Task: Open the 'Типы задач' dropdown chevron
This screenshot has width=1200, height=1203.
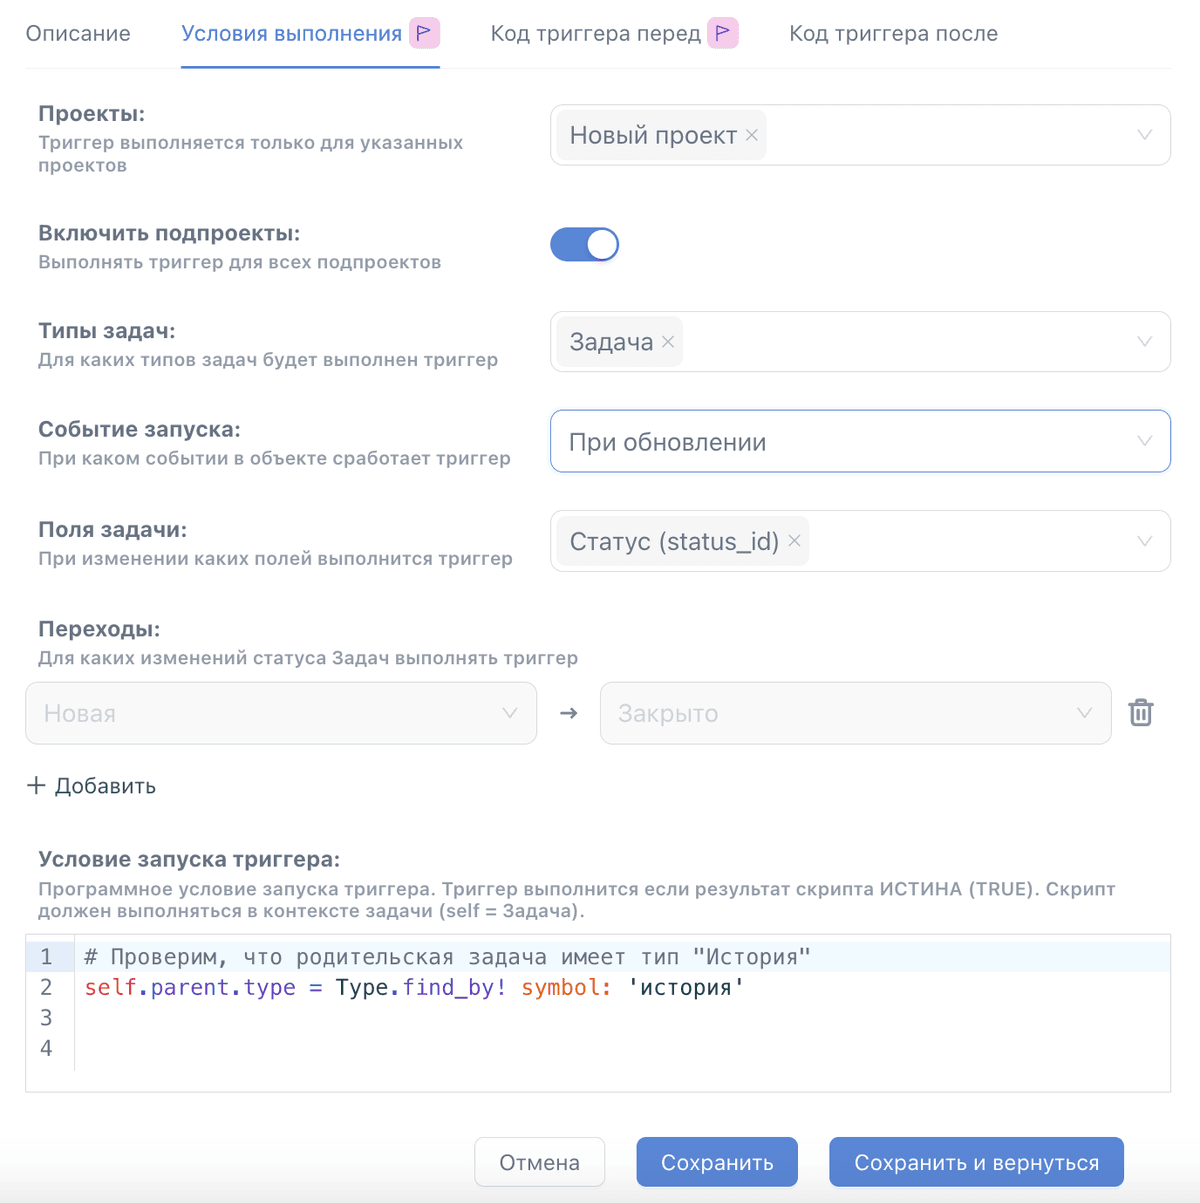Action: (1145, 342)
